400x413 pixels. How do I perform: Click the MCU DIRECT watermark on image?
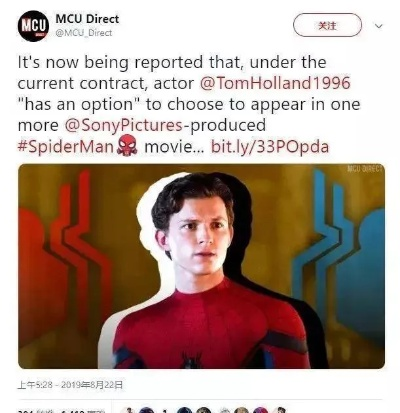(x=365, y=169)
